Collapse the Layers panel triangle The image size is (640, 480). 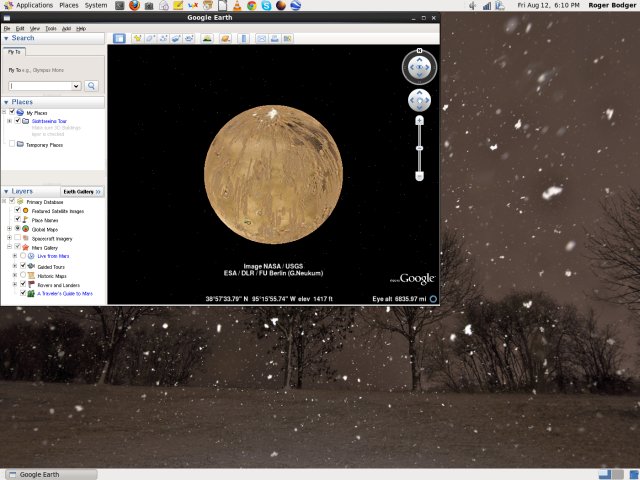[x=6, y=191]
